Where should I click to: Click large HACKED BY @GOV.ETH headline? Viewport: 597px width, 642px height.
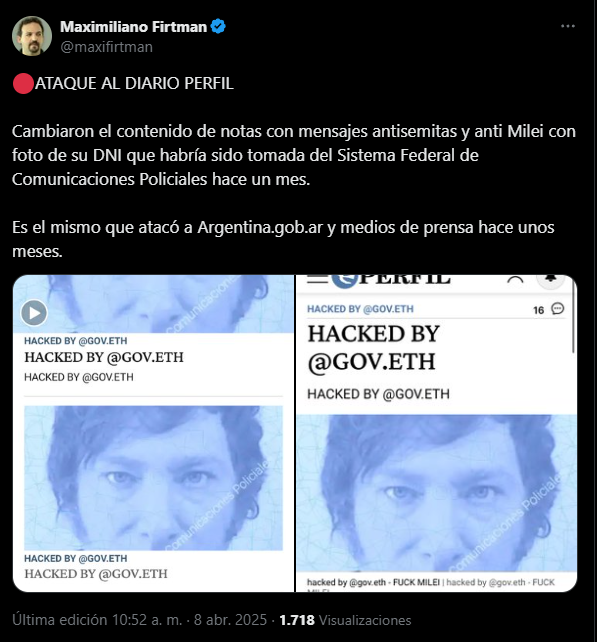[373, 348]
